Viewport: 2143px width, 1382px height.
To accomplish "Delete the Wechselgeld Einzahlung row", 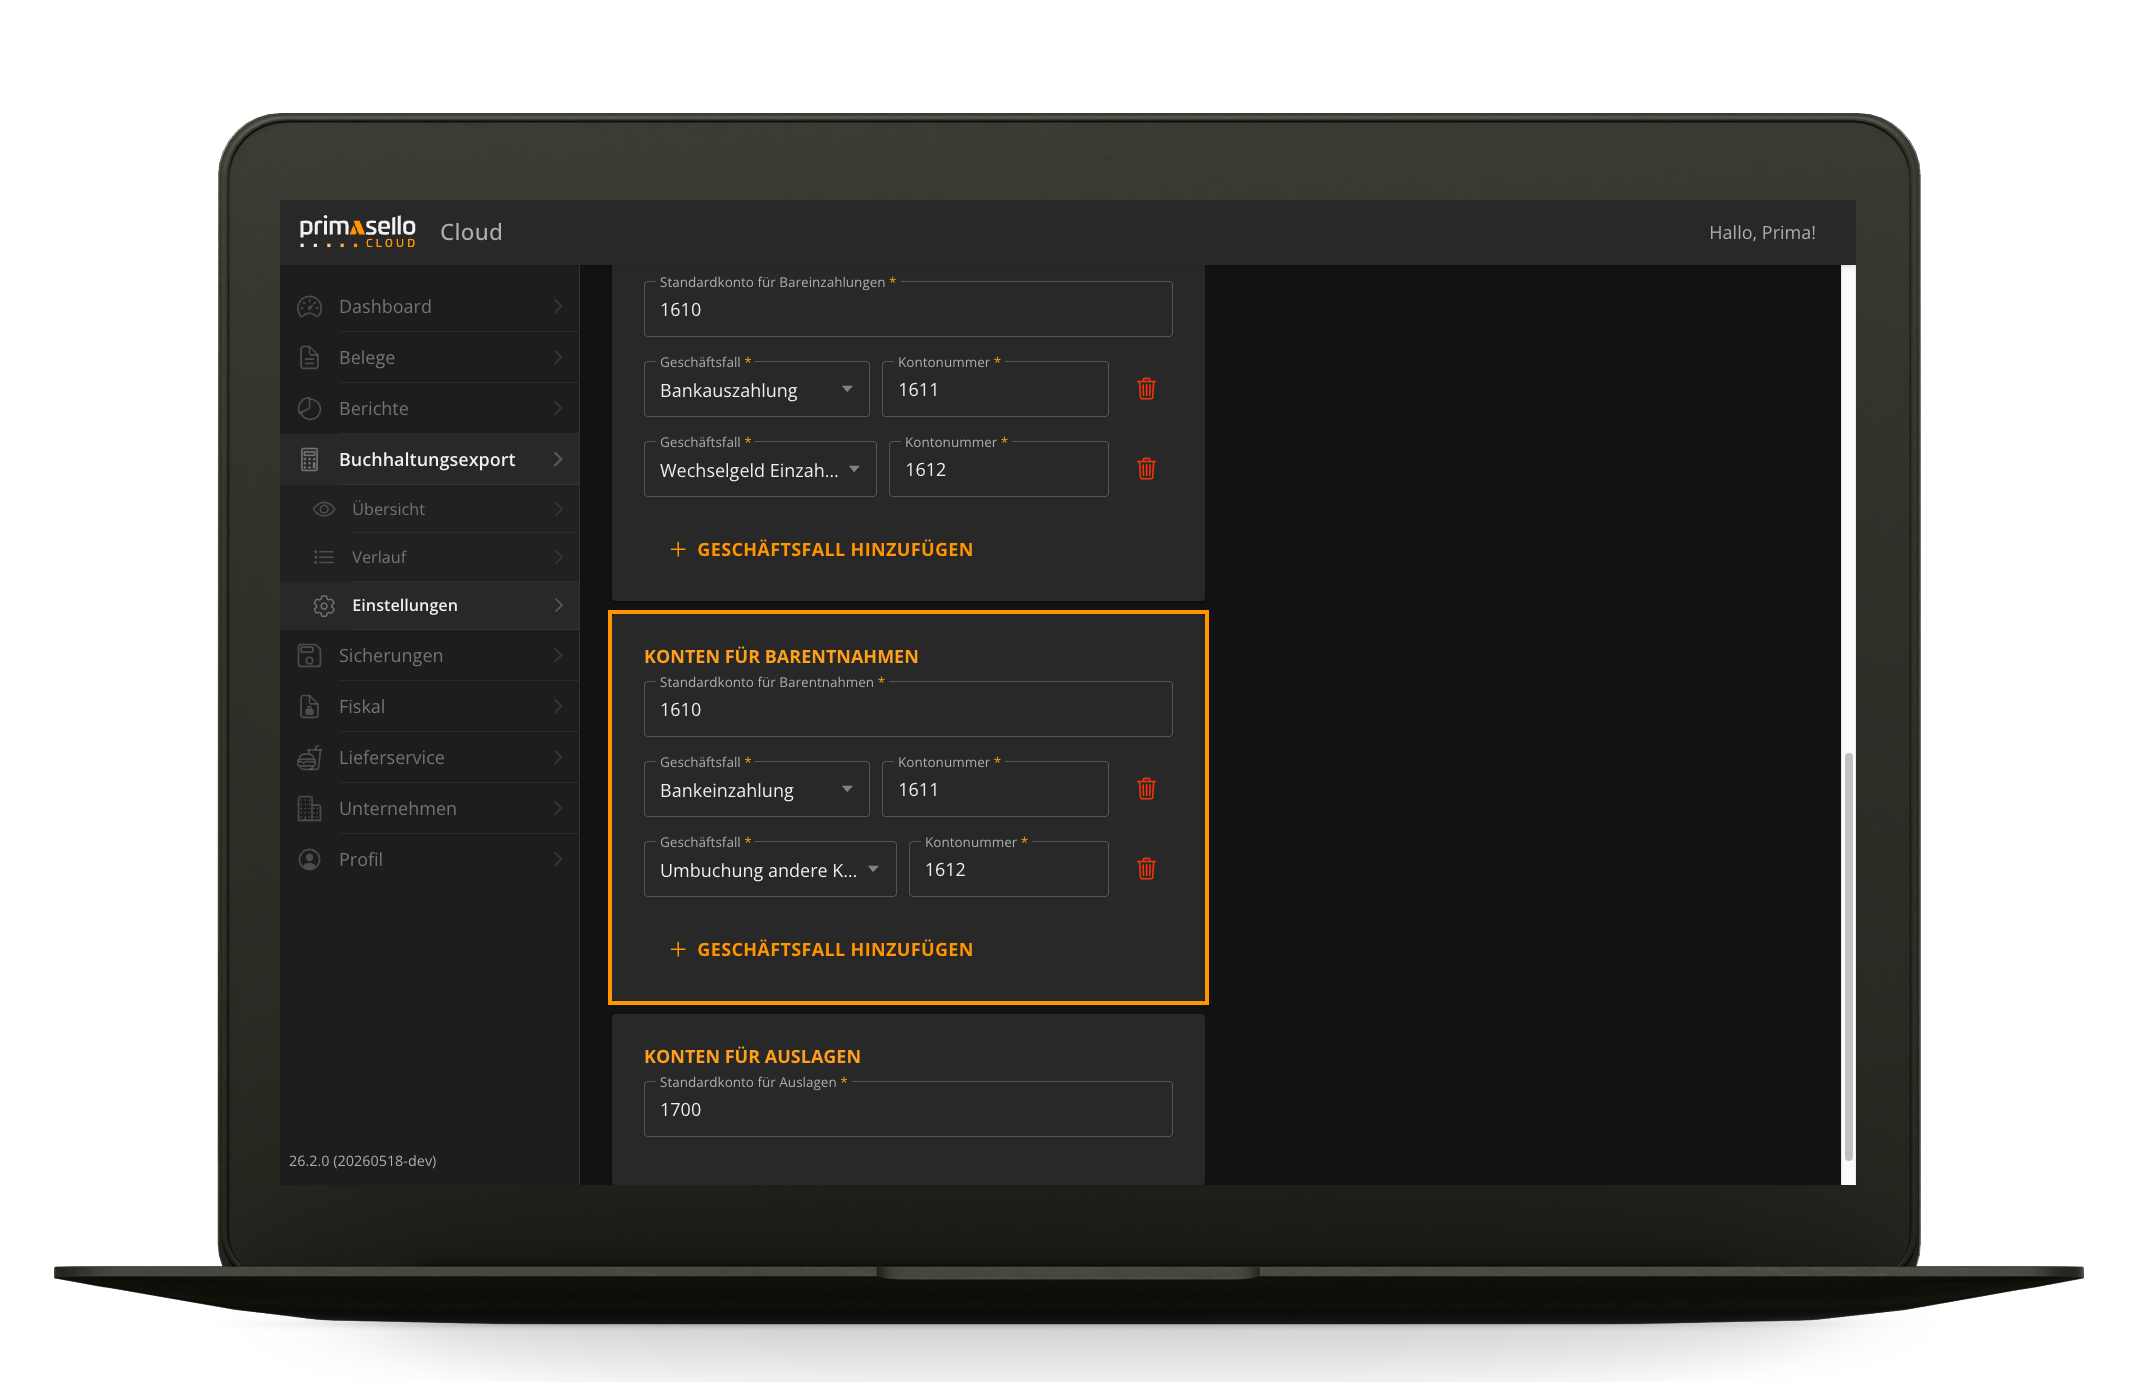I will tap(1147, 469).
